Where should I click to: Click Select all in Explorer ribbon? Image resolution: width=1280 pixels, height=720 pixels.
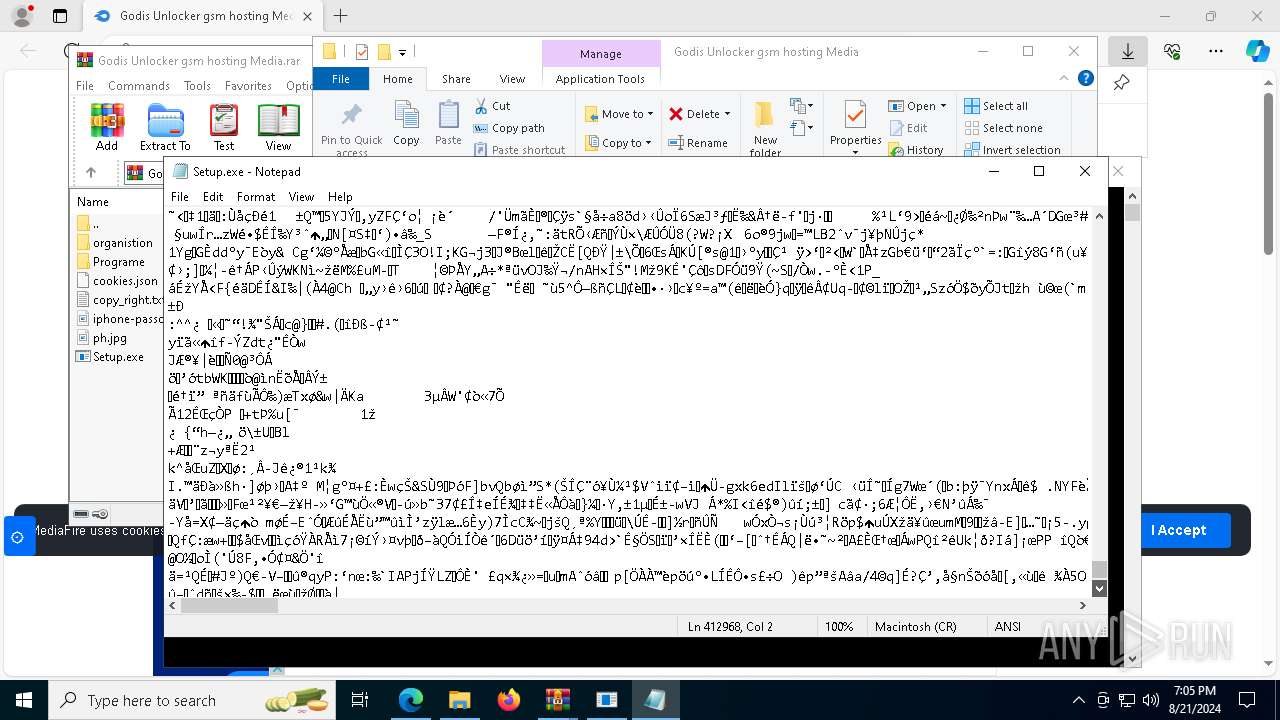[x=996, y=106]
